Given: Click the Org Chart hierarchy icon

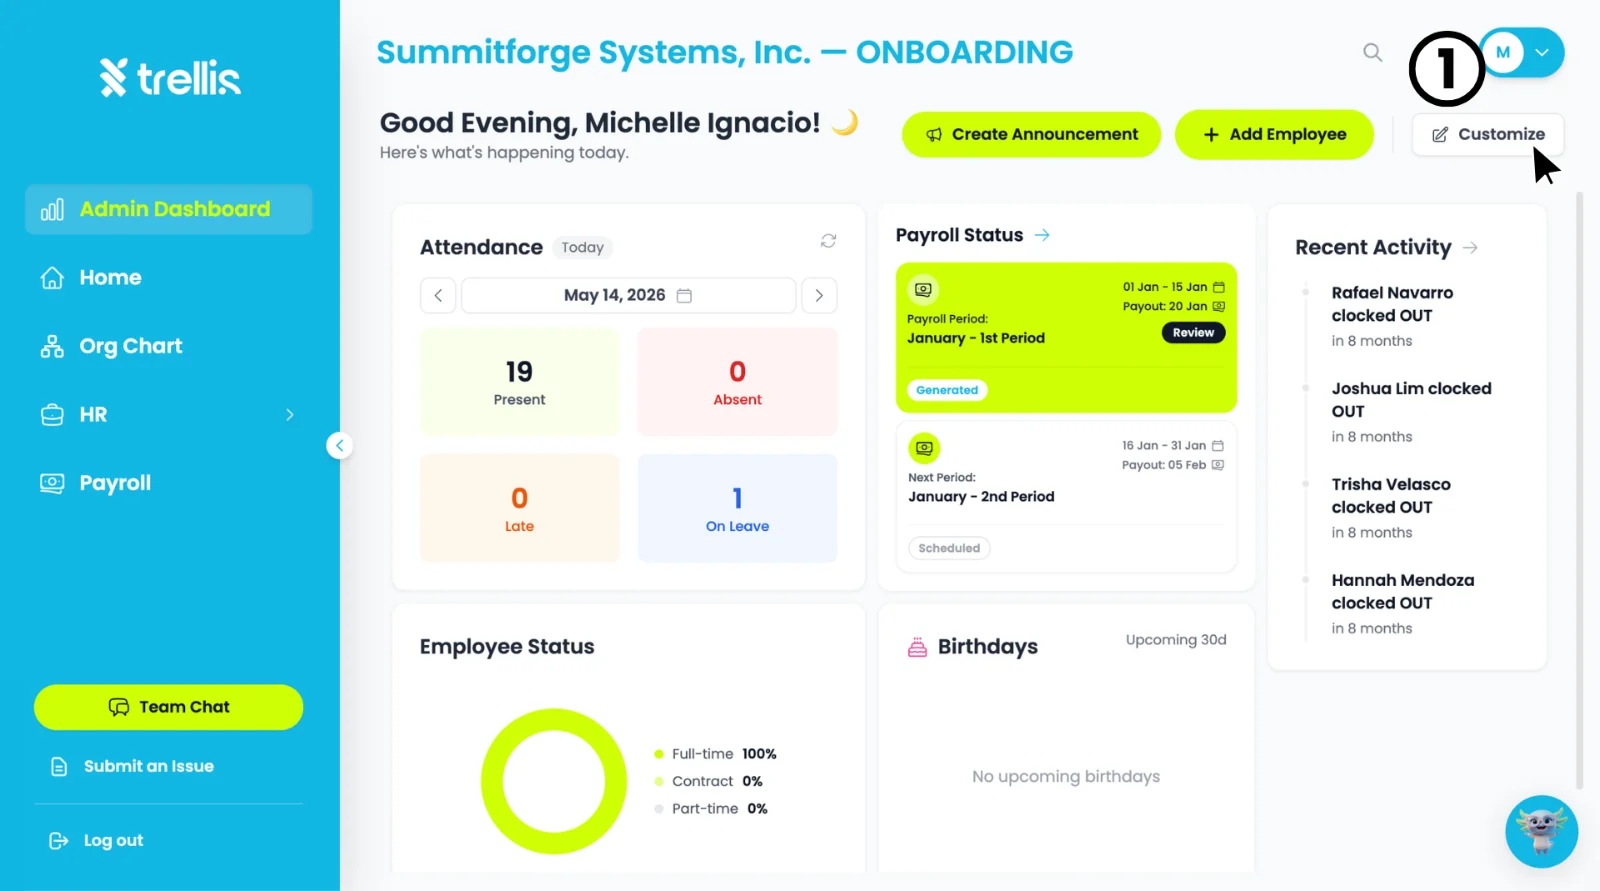Looking at the screenshot, I should [x=52, y=346].
